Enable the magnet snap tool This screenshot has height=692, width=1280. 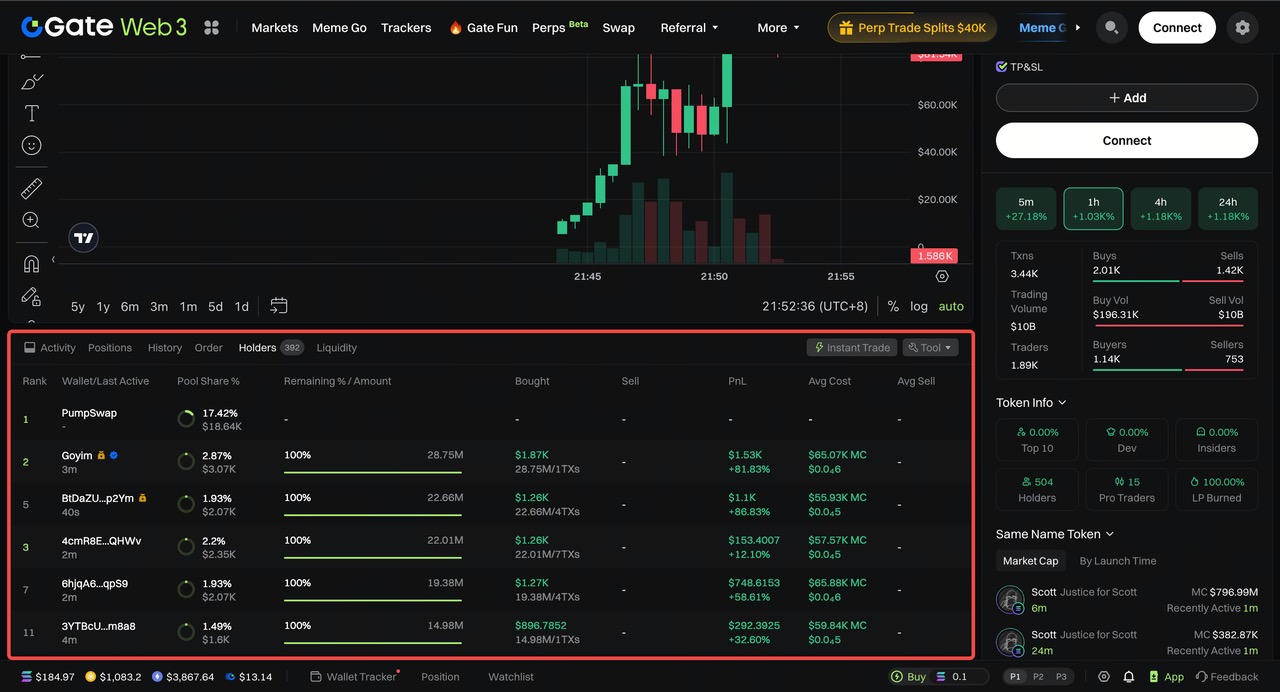point(31,264)
